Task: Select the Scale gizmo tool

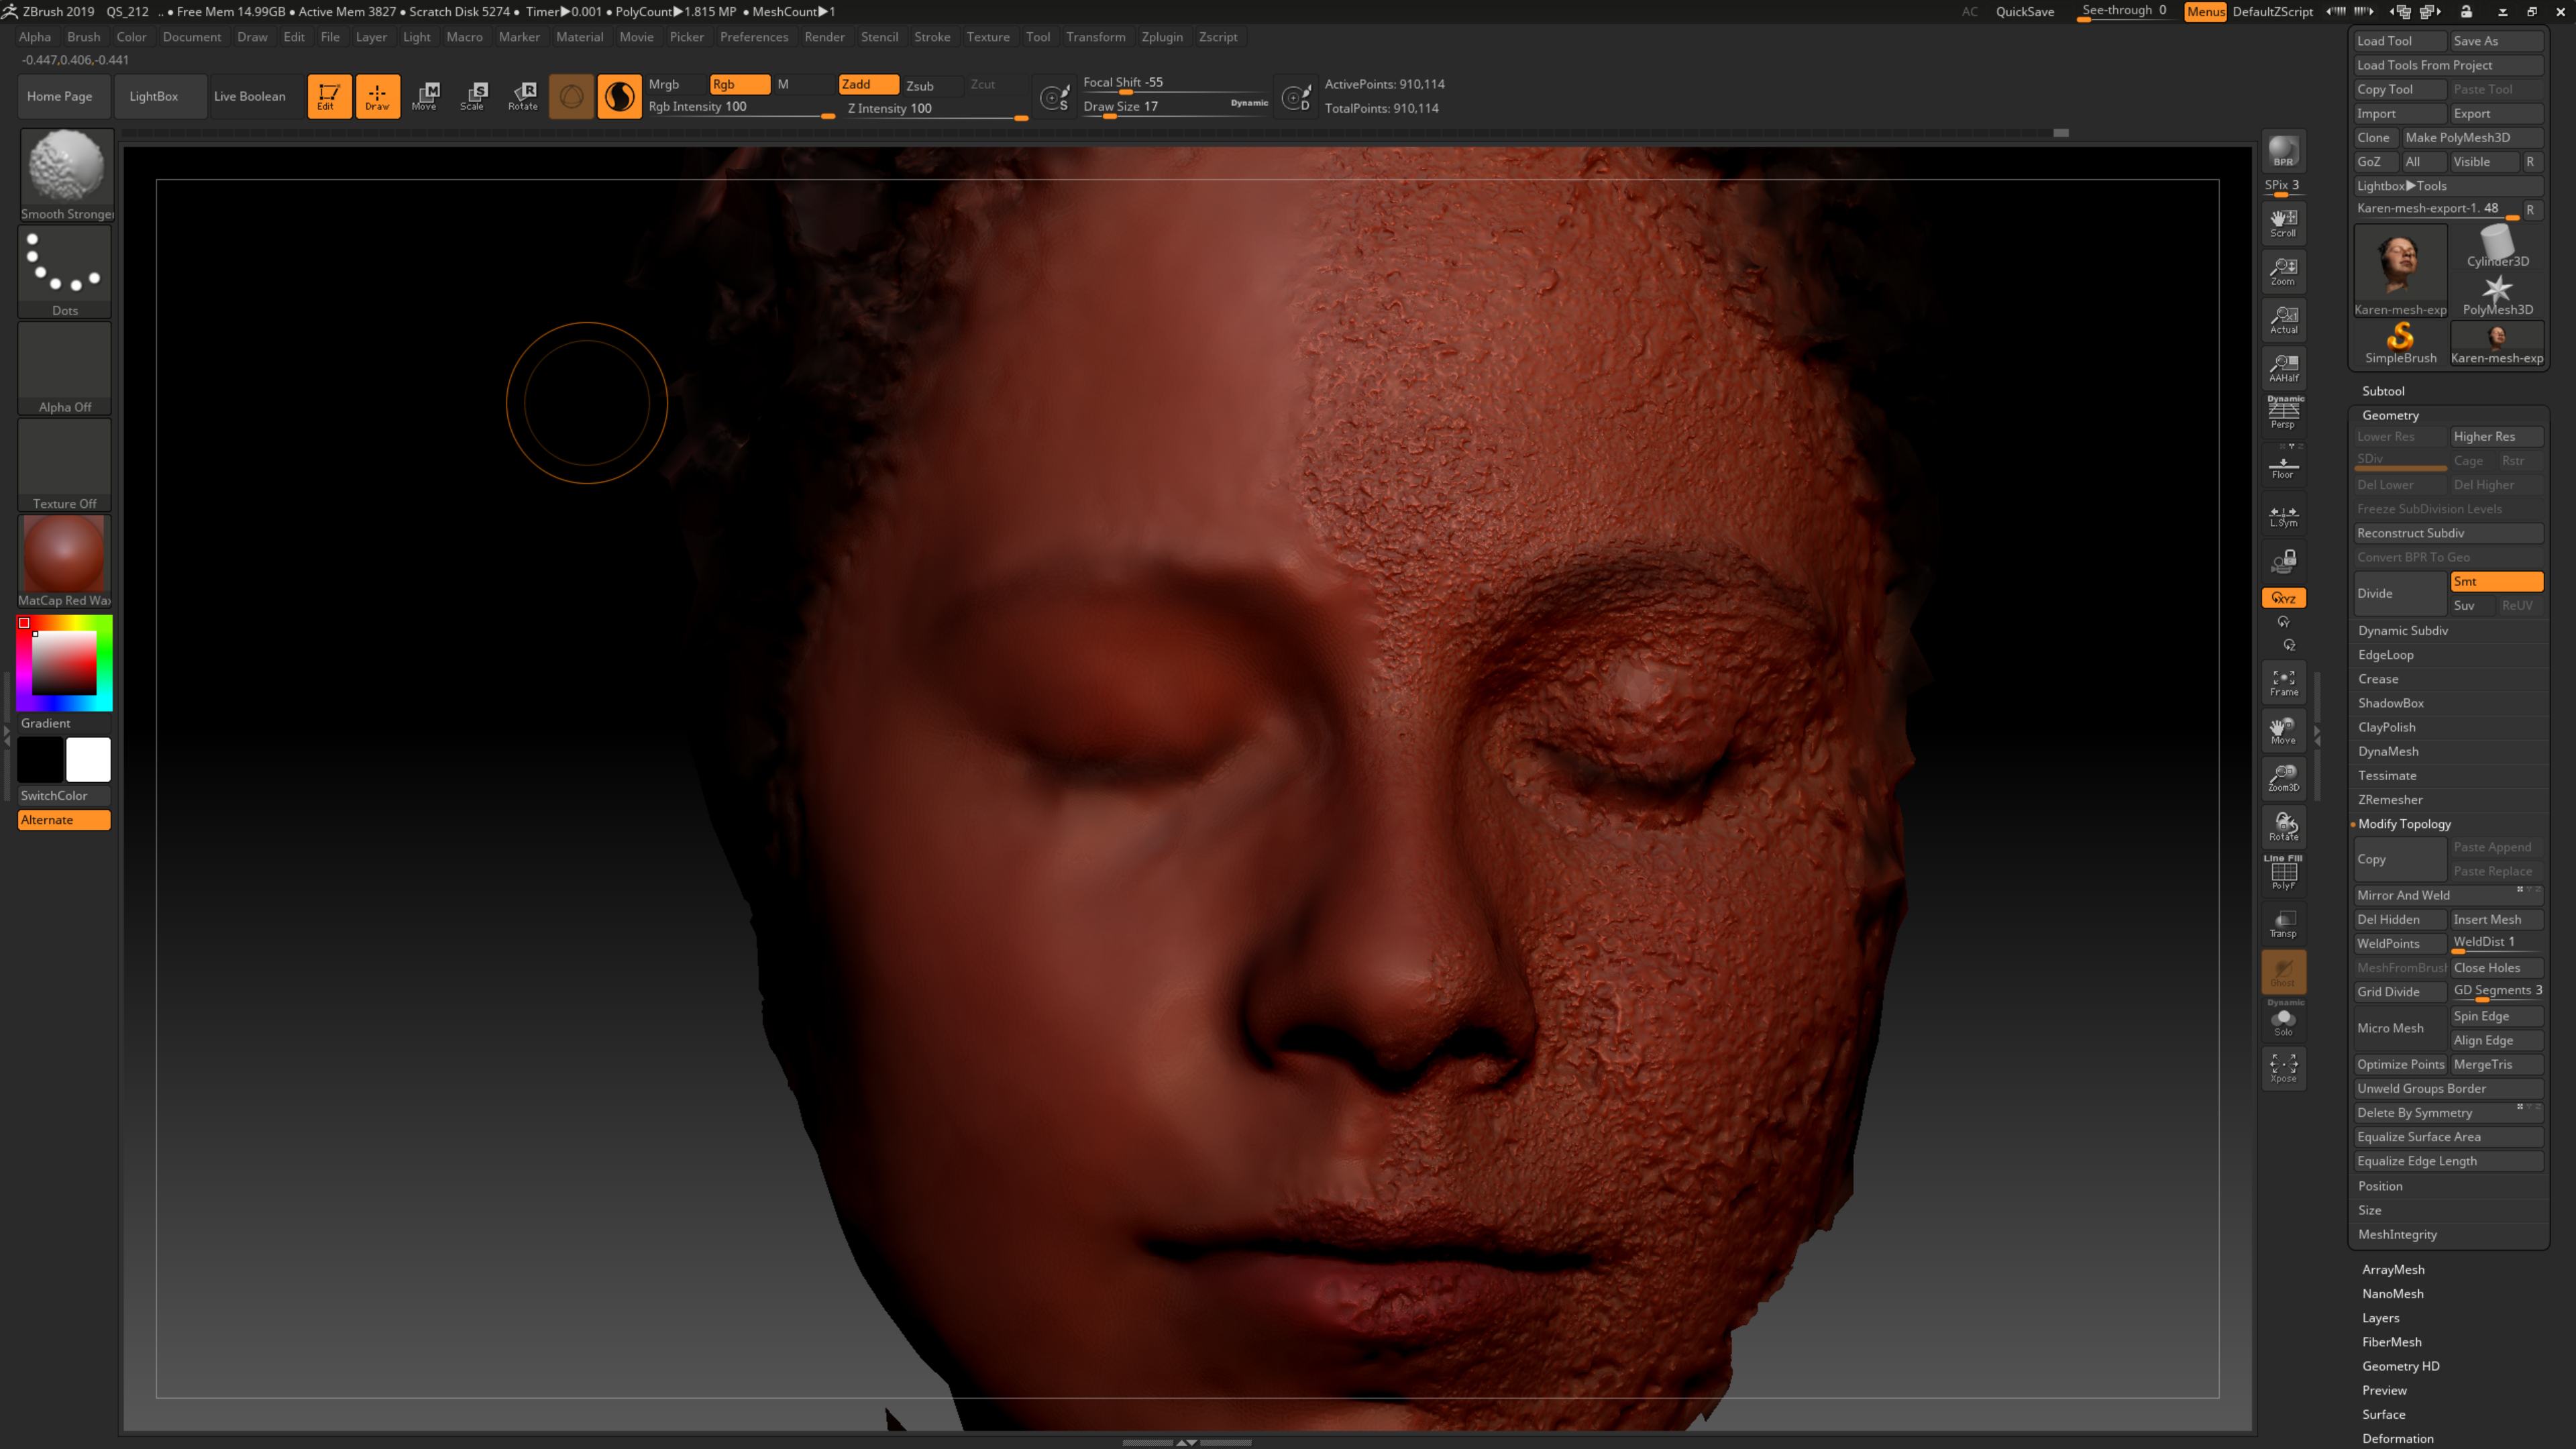Action: point(473,96)
